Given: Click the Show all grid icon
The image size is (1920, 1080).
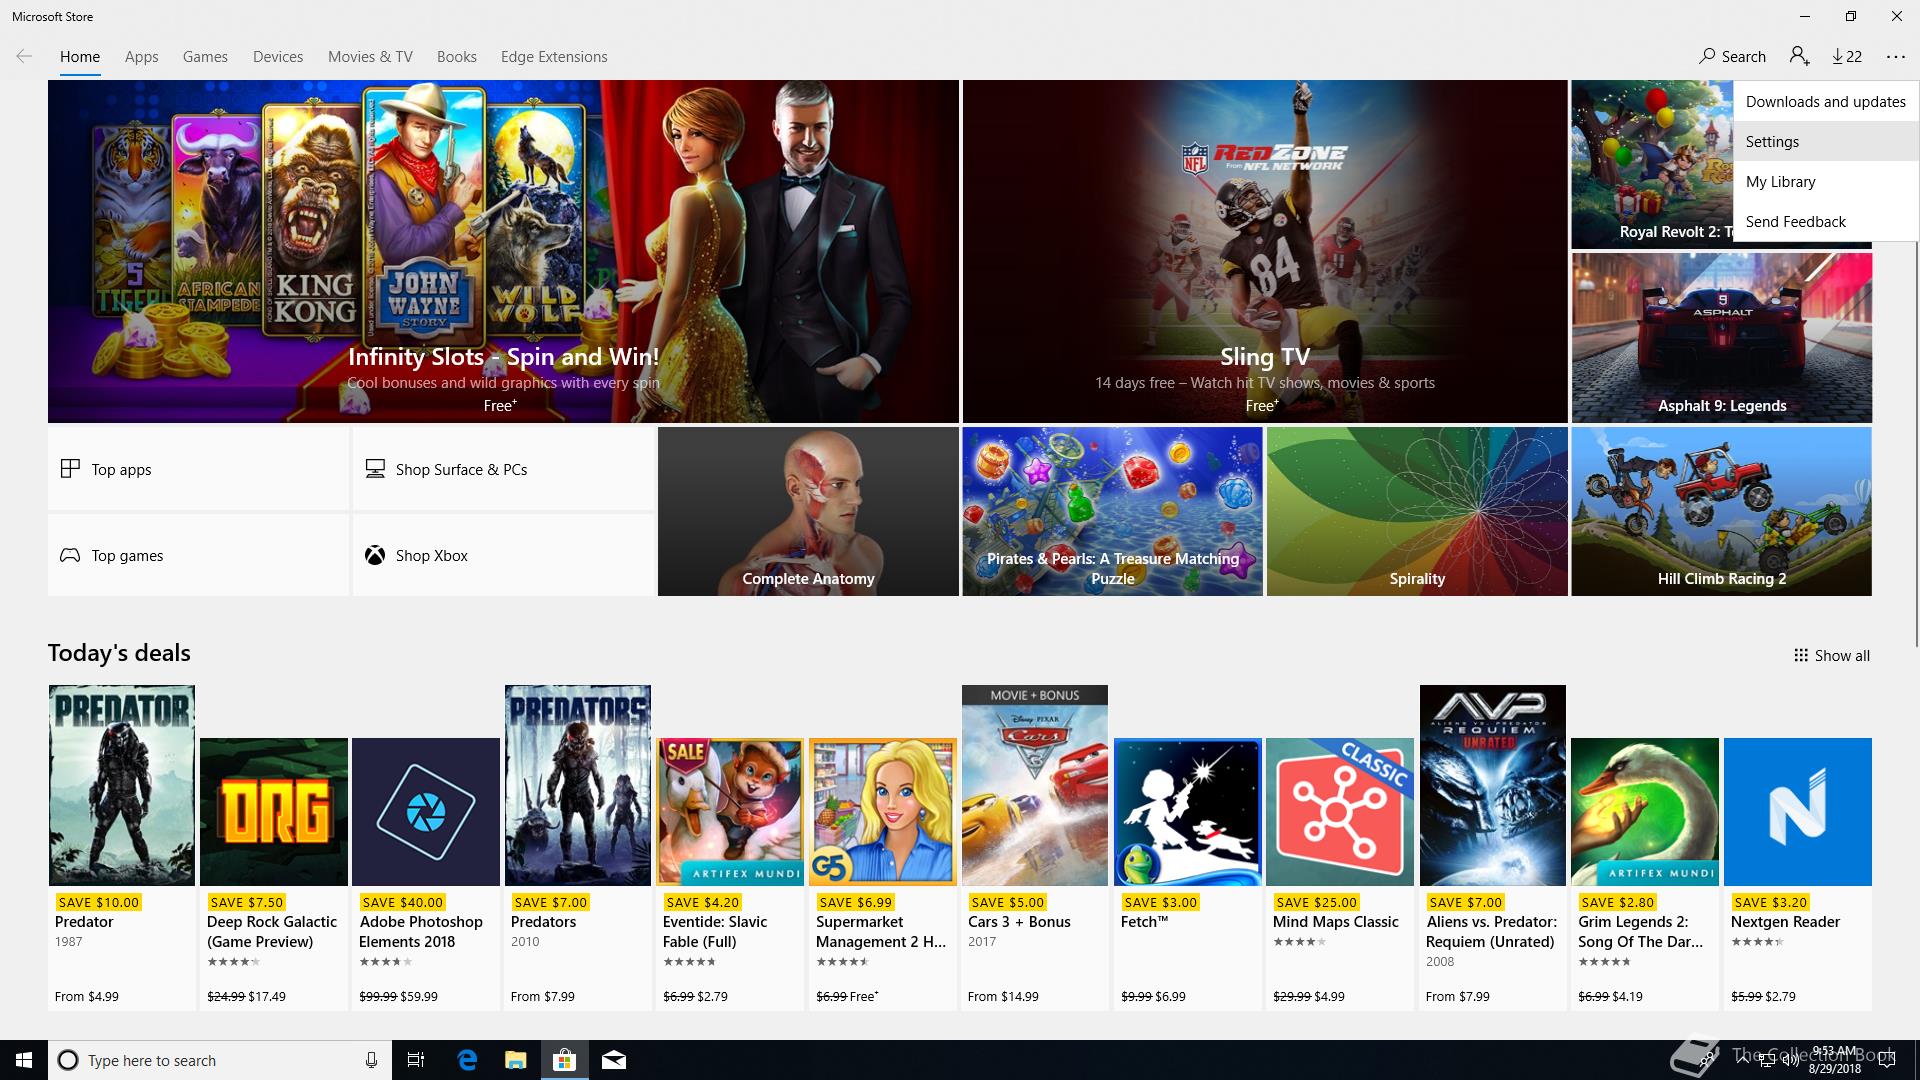Looking at the screenshot, I should tap(1801, 656).
